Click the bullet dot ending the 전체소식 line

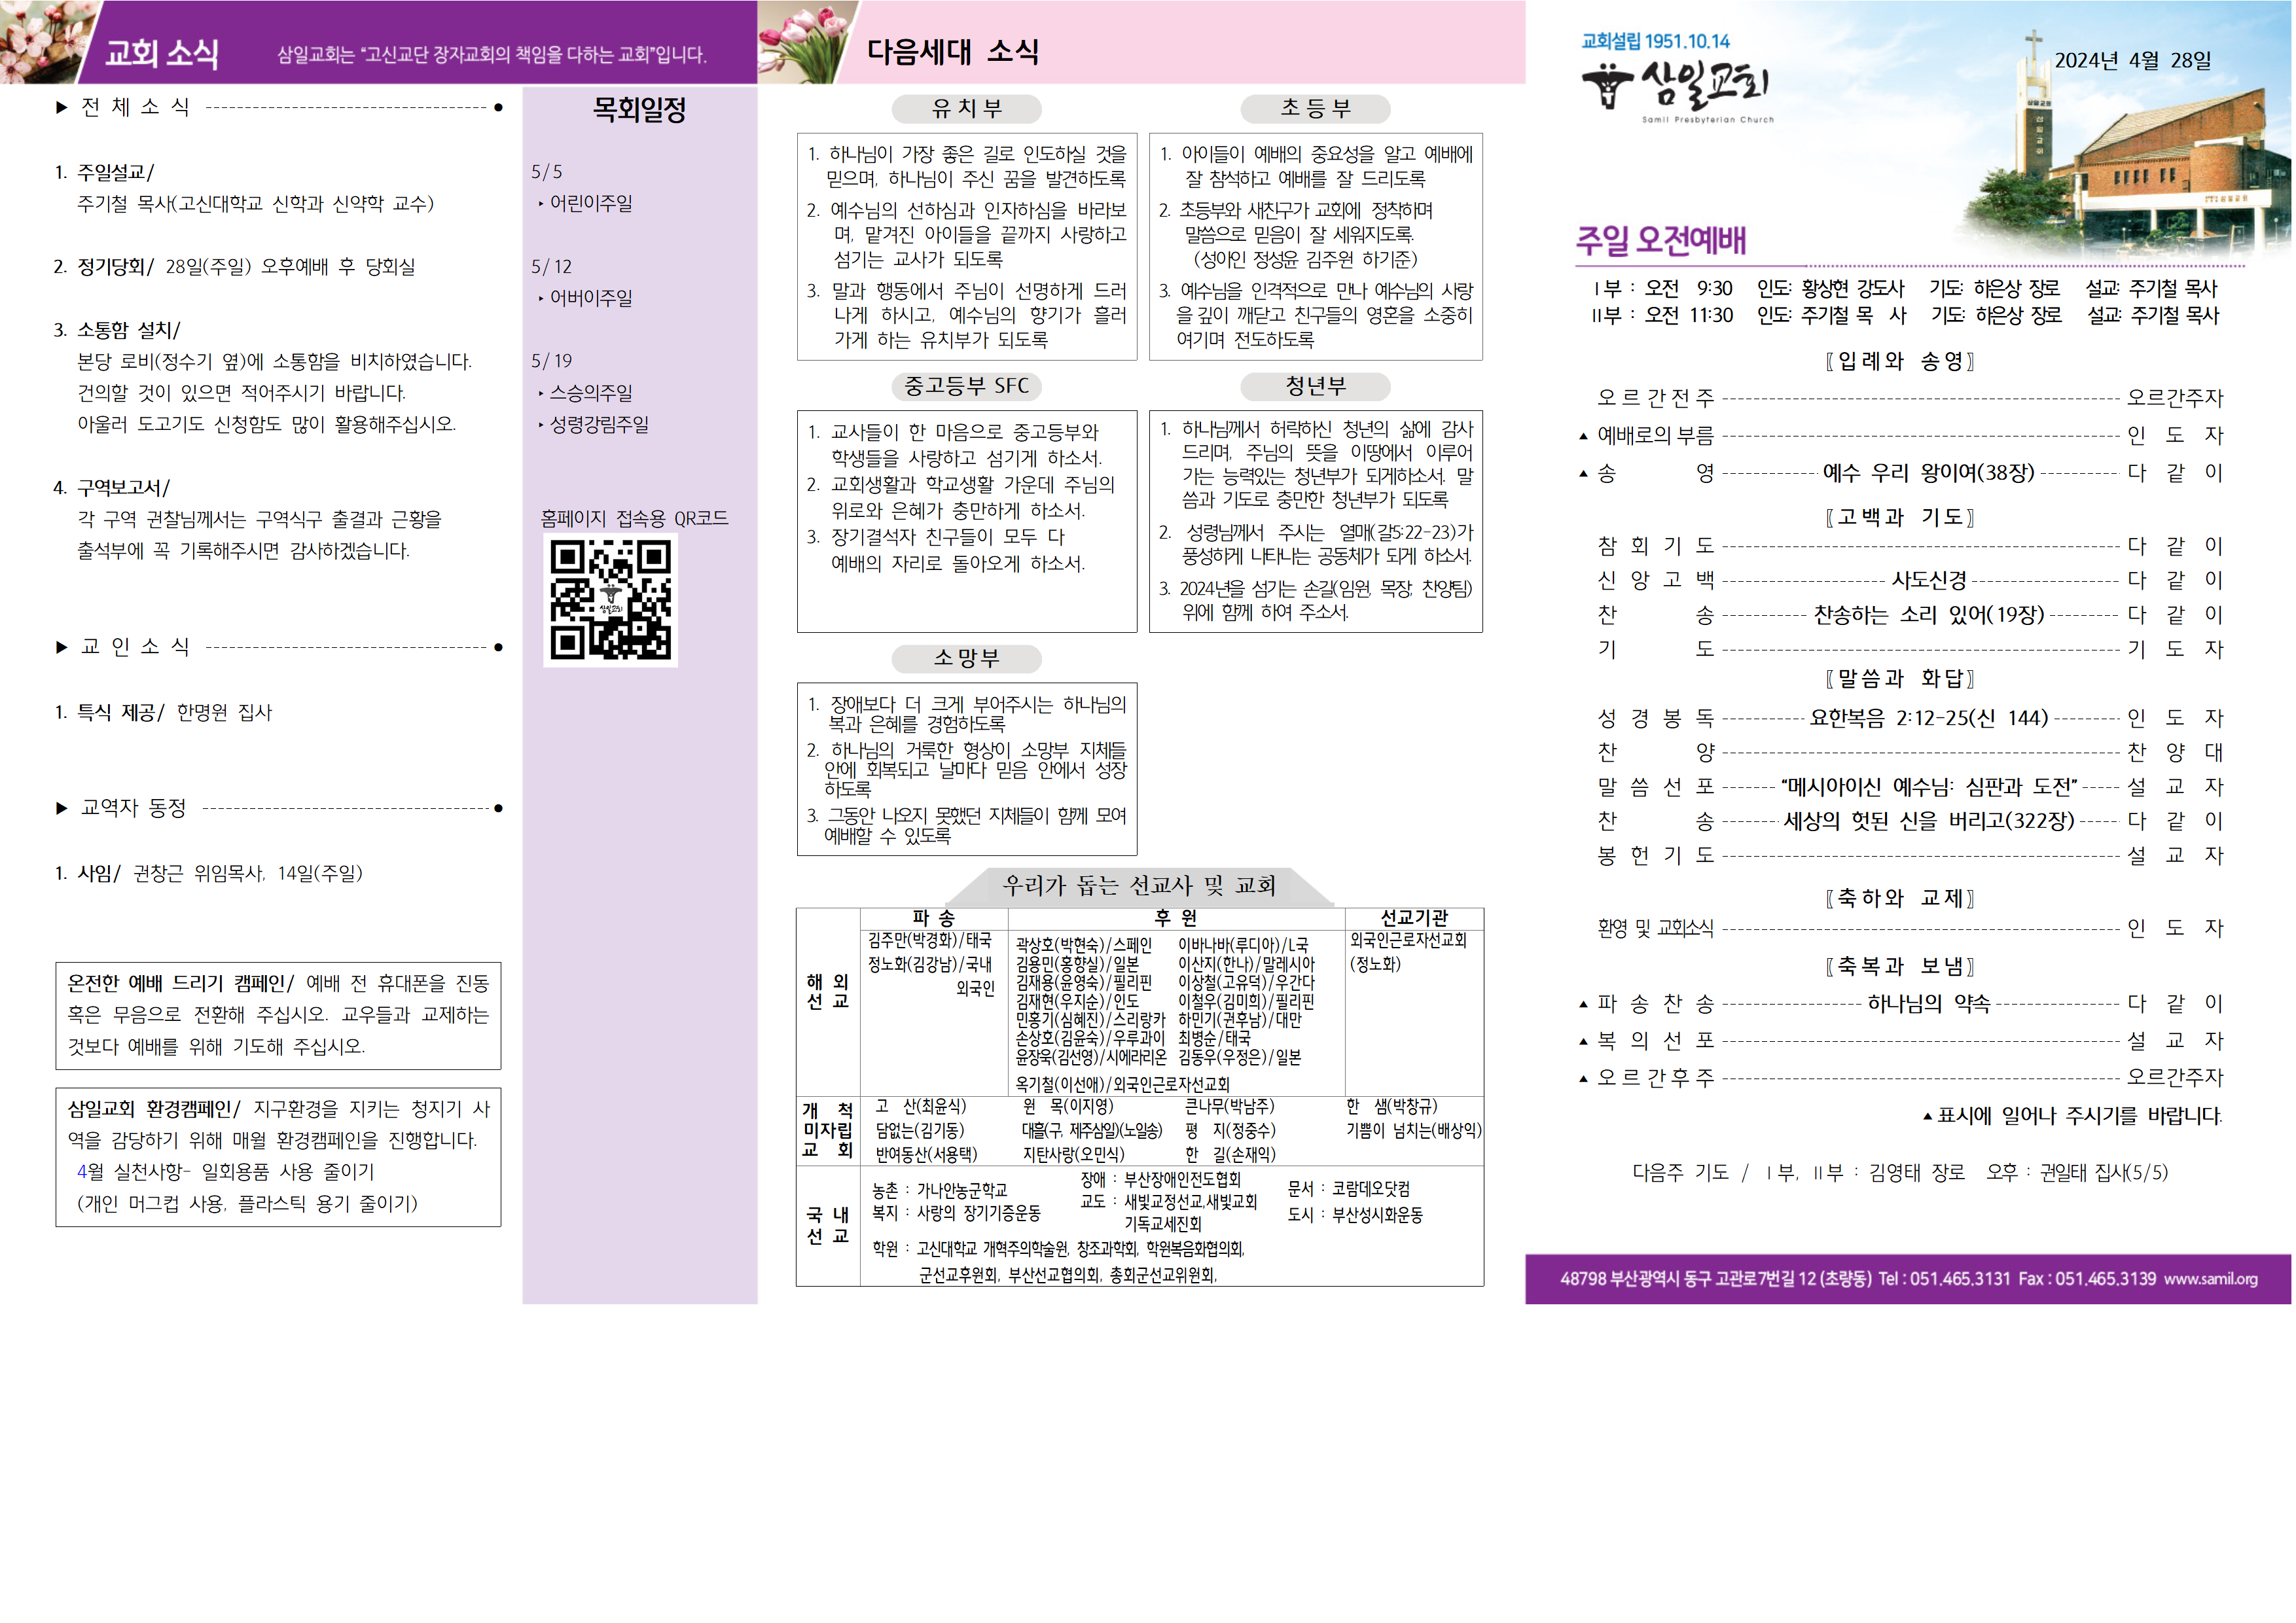click(x=498, y=108)
